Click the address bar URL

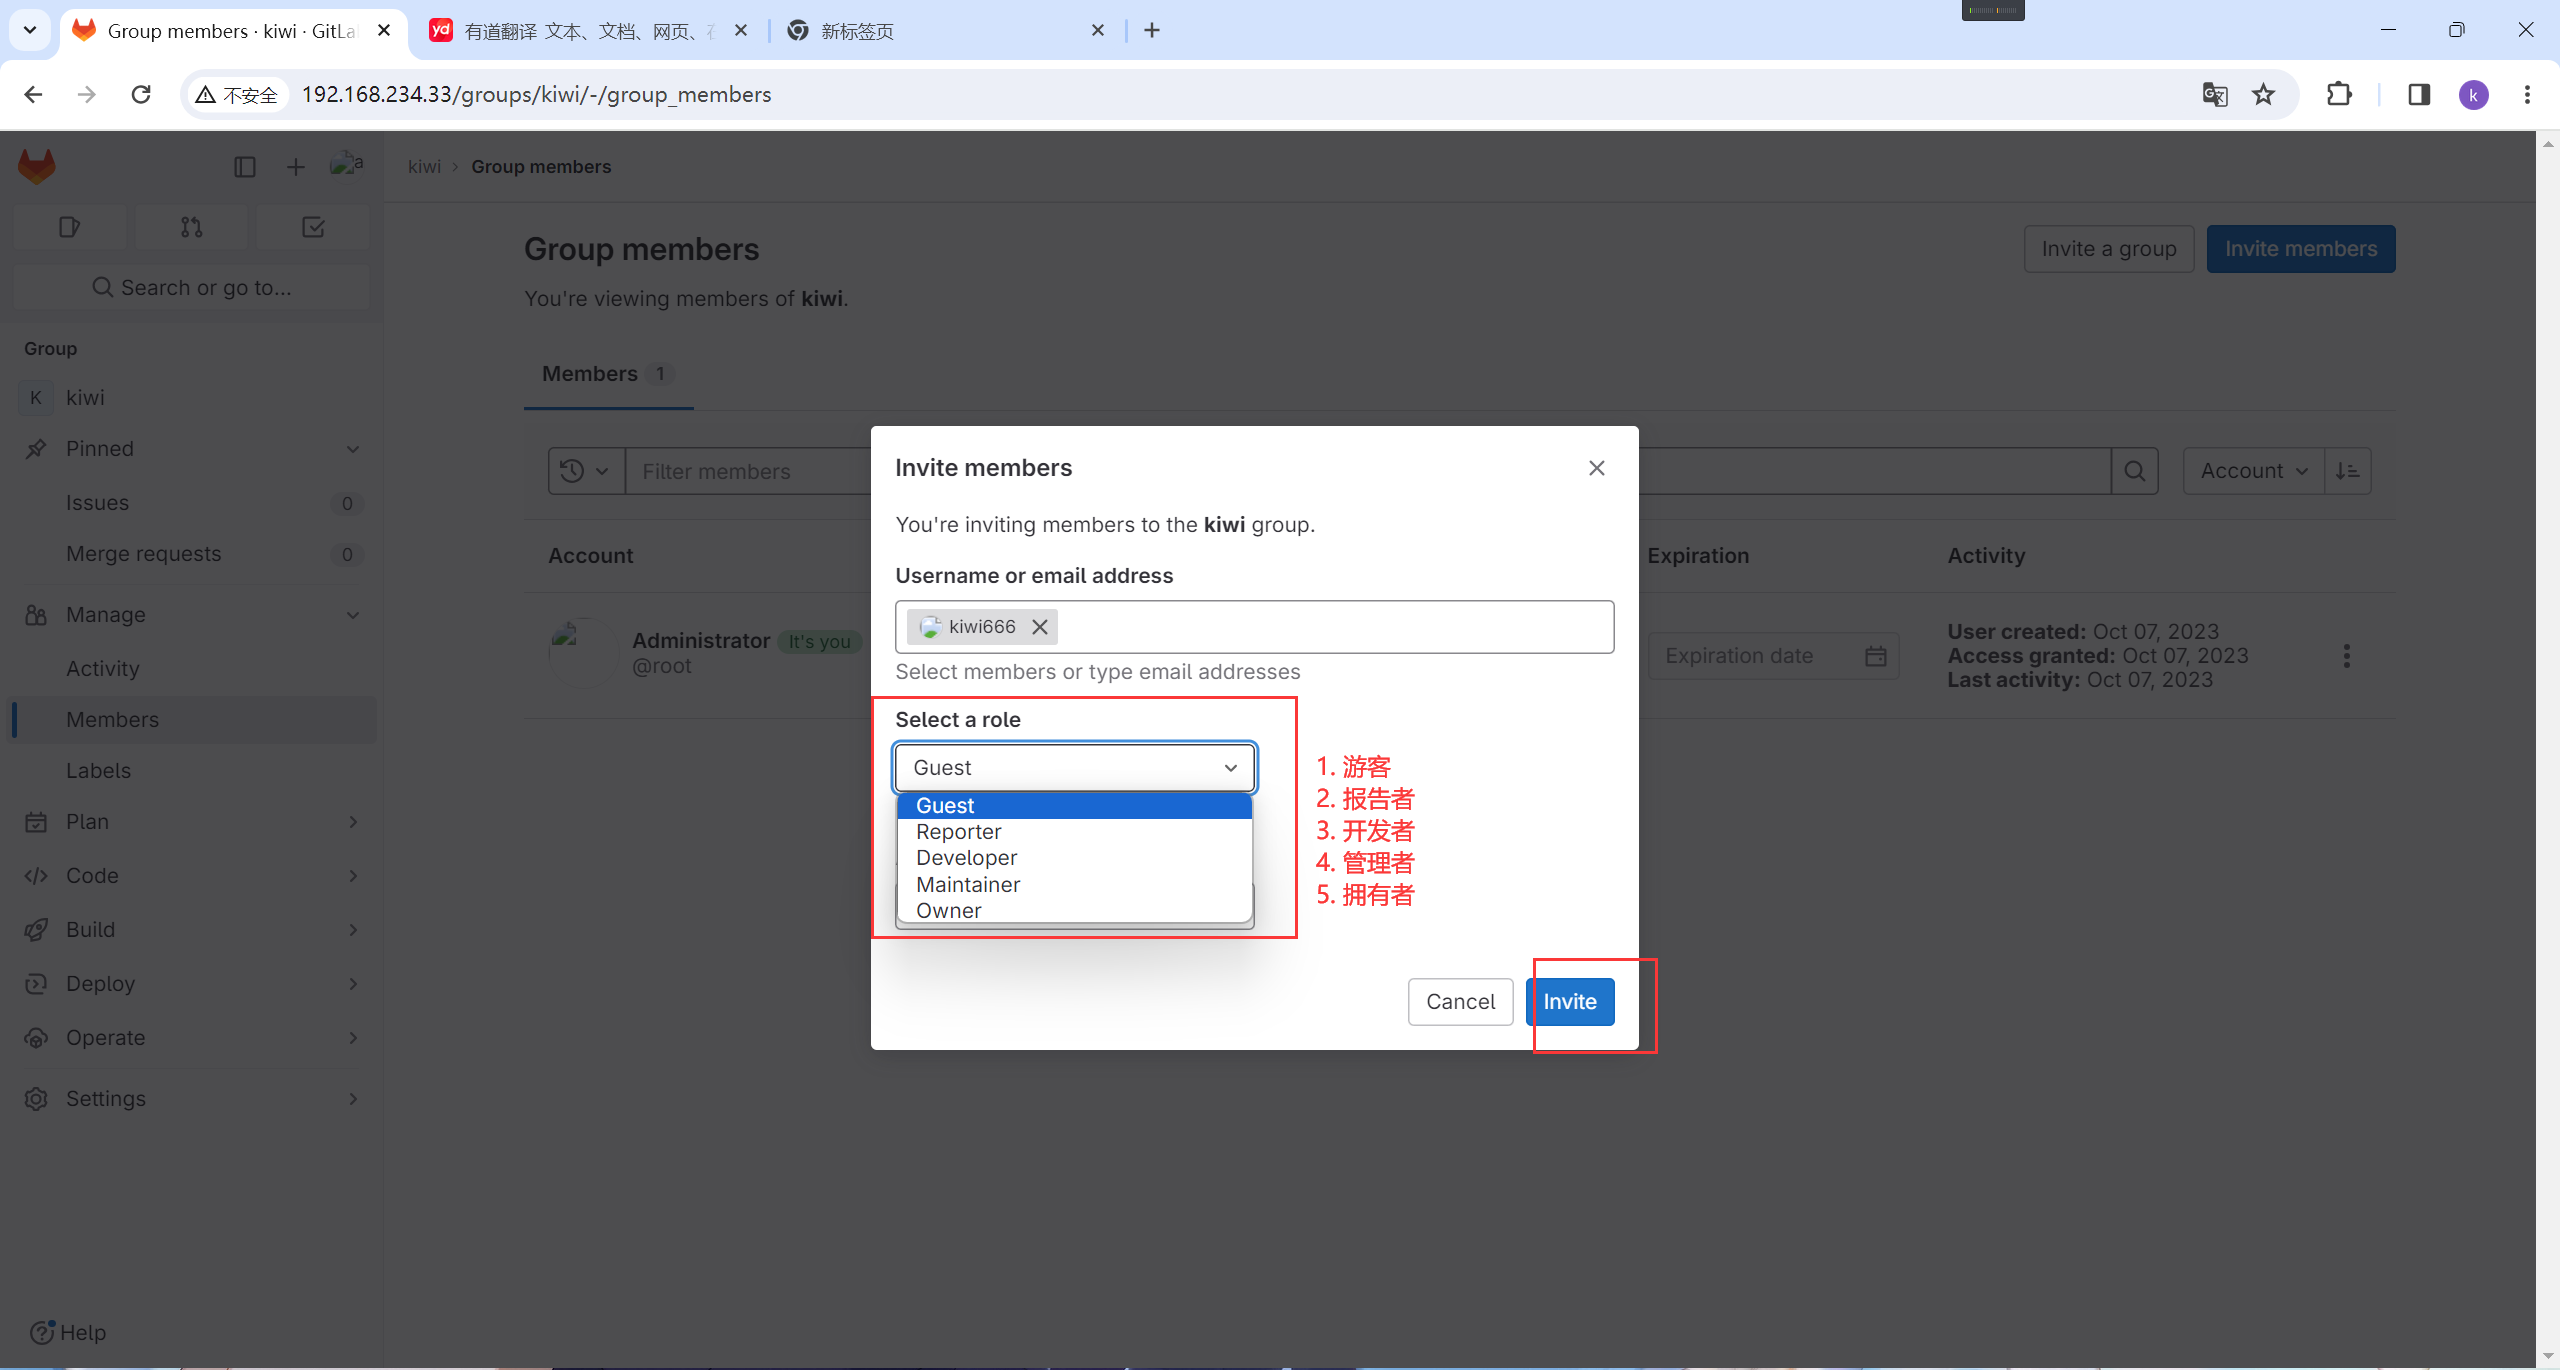click(x=537, y=95)
